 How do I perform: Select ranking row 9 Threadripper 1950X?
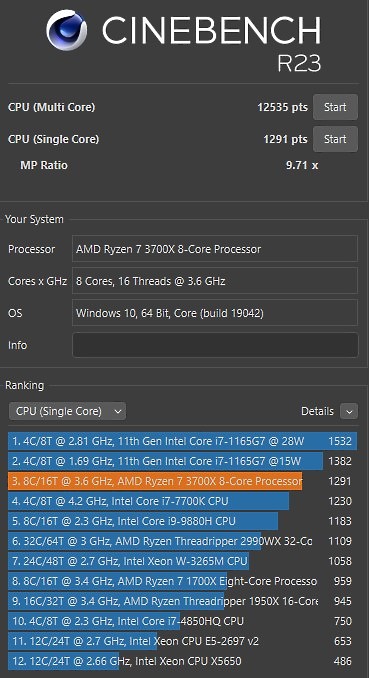point(183,601)
